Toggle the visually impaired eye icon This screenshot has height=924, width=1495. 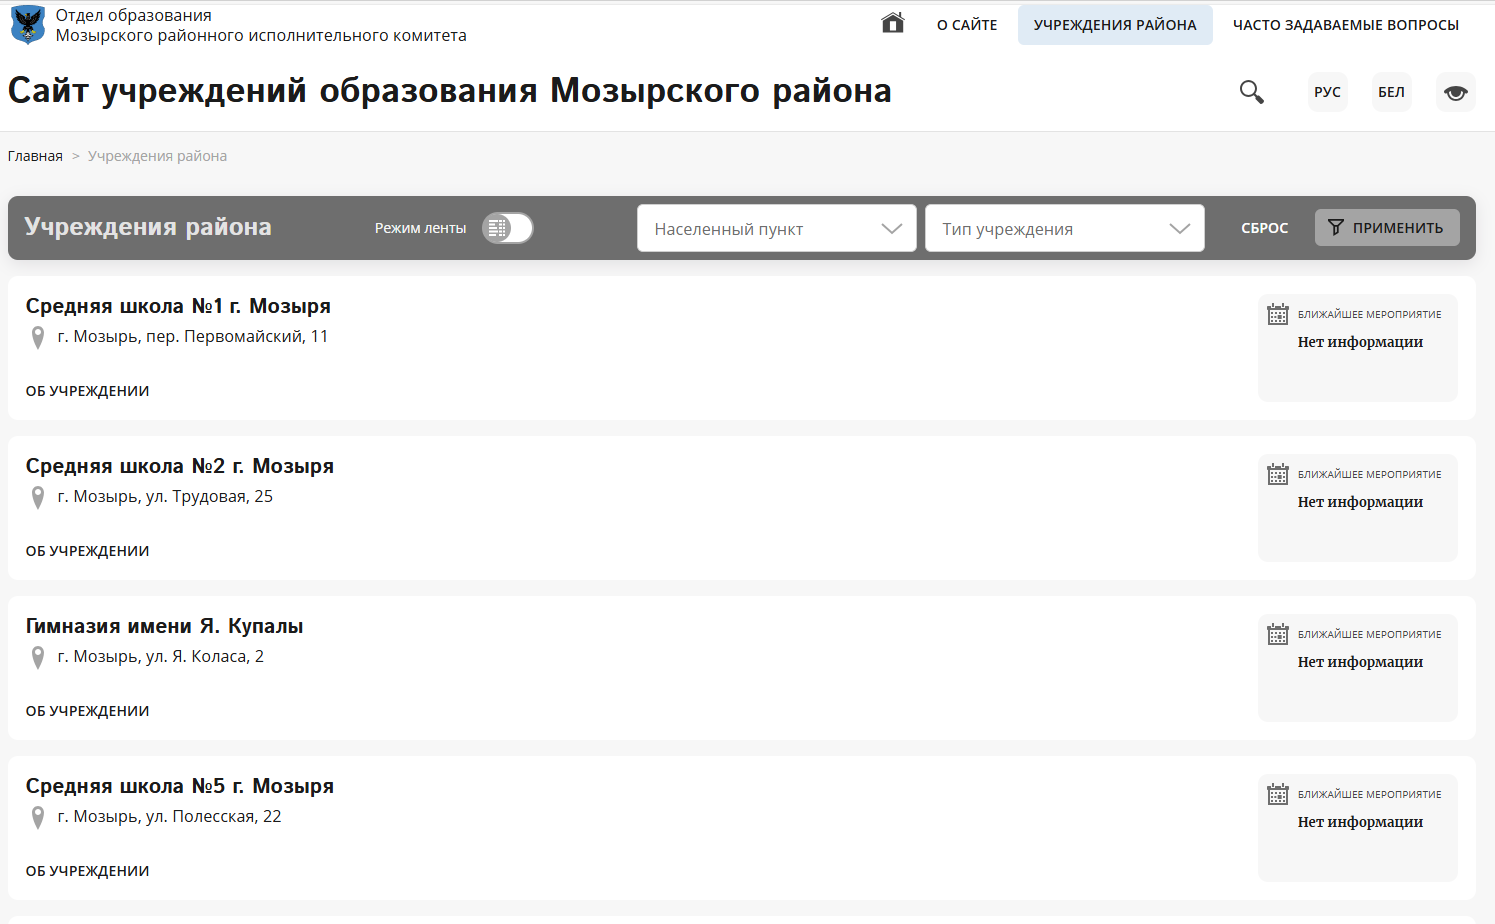tap(1456, 92)
